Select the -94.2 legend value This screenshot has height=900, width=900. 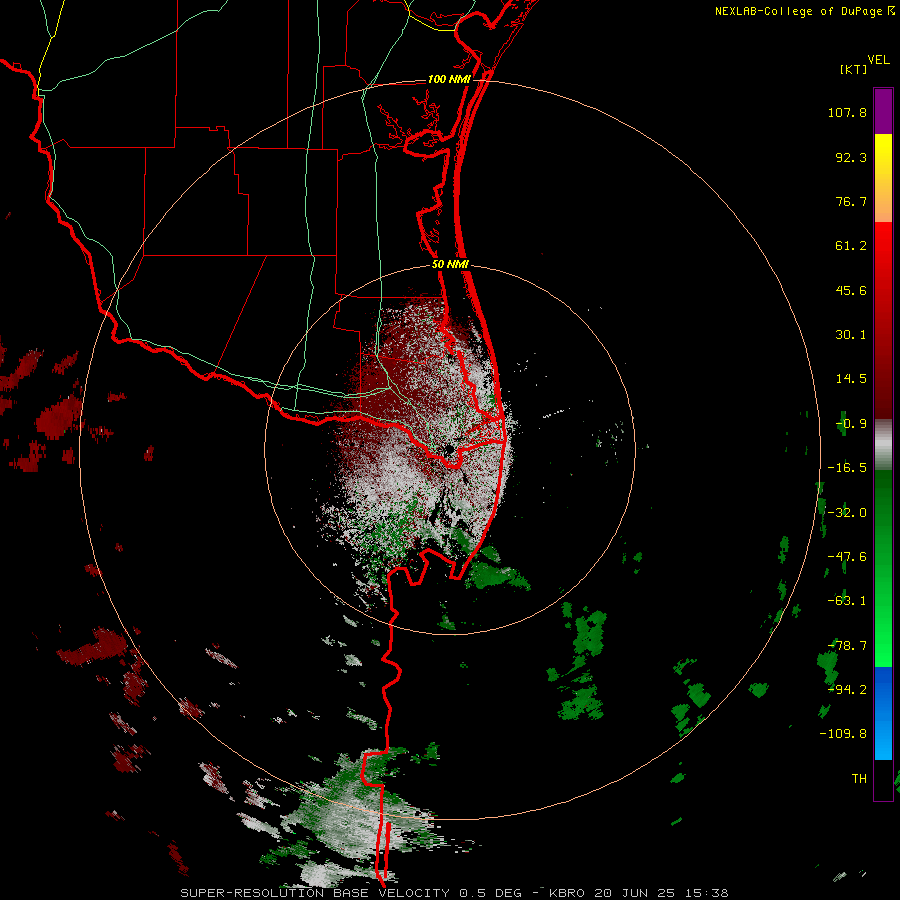(x=847, y=689)
